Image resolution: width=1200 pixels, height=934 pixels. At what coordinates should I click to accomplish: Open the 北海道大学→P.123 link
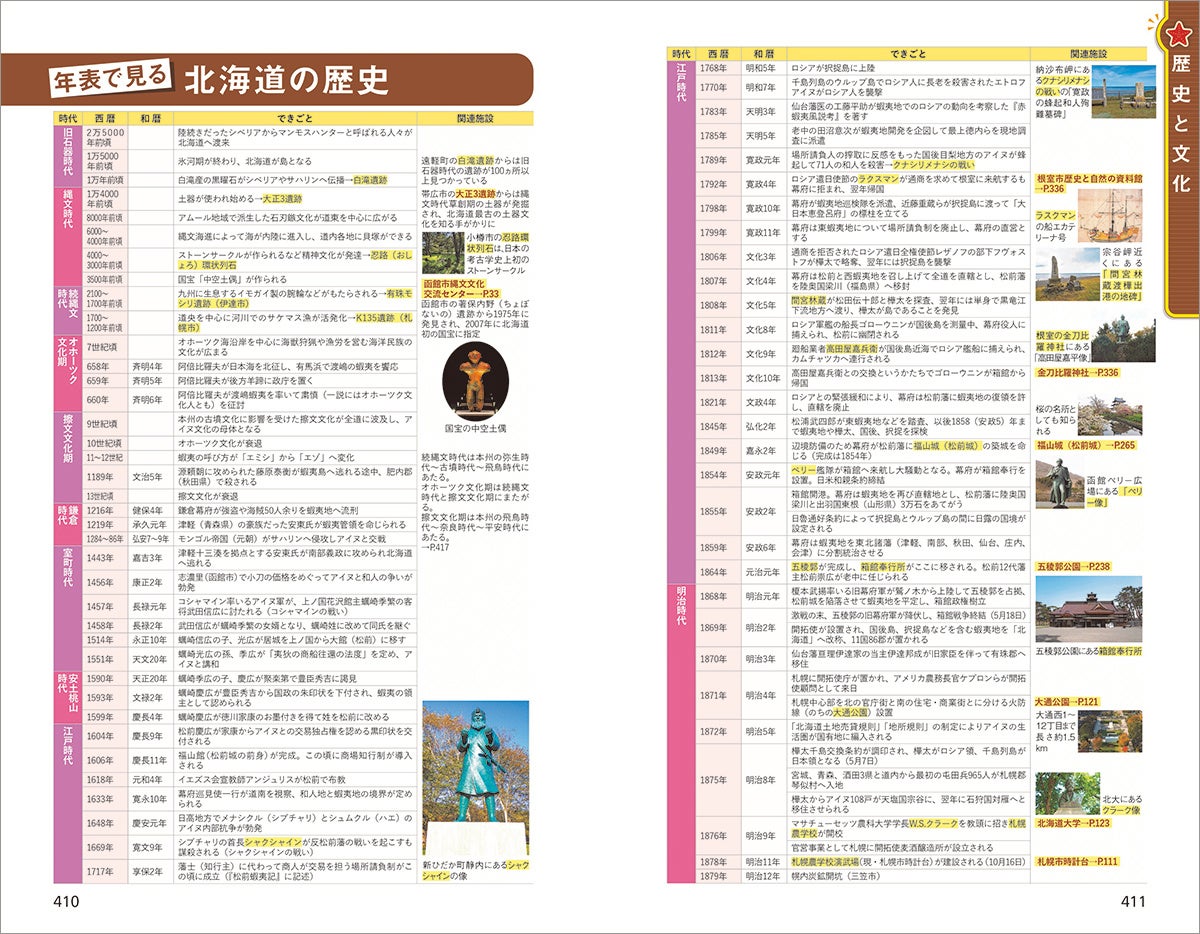[1073, 821]
